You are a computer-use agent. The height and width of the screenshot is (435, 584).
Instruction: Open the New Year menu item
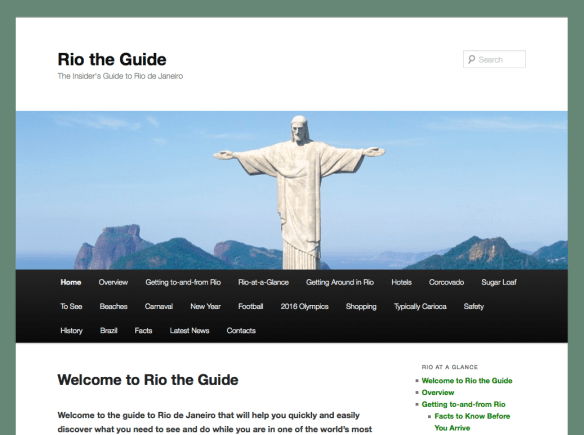205,307
